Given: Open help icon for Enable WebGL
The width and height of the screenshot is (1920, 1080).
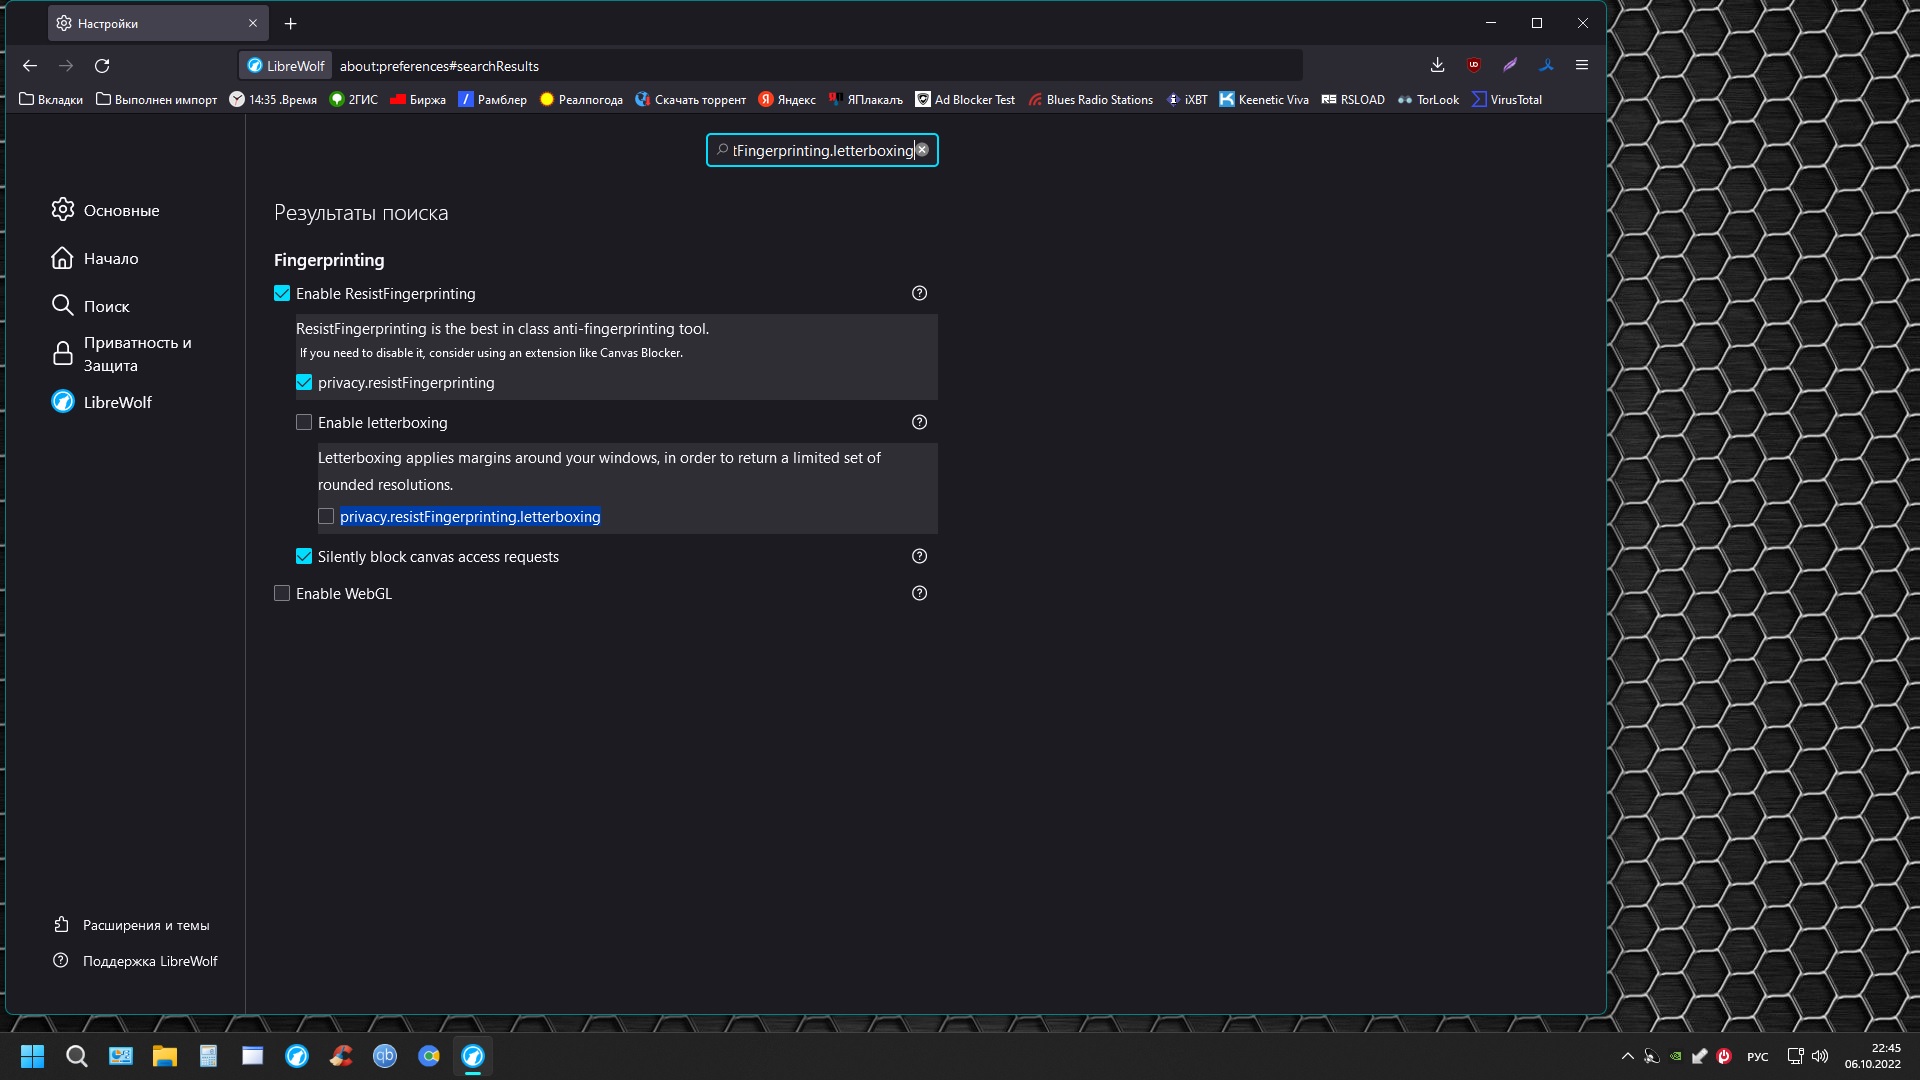Looking at the screenshot, I should click(919, 593).
